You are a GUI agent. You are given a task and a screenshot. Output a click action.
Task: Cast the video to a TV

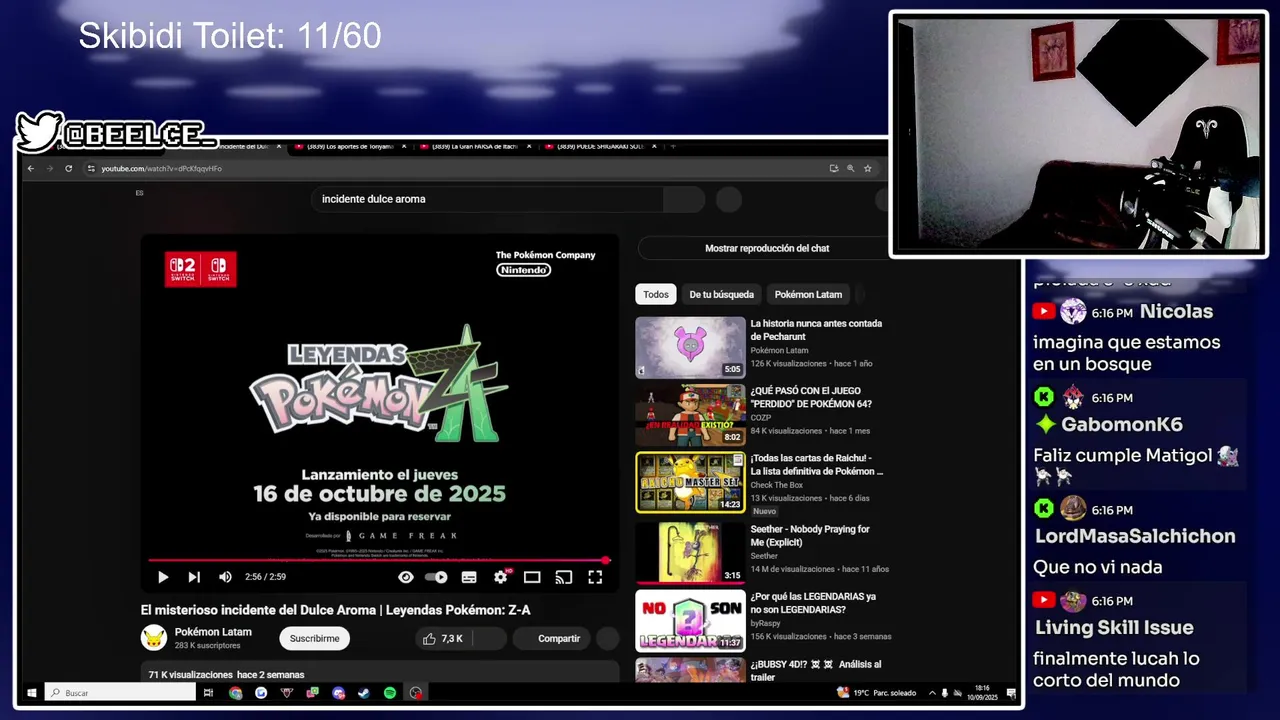564,577
